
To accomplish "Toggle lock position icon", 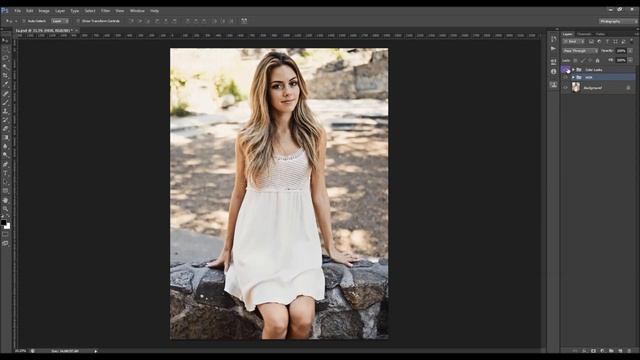I will (x=590, y=60).
